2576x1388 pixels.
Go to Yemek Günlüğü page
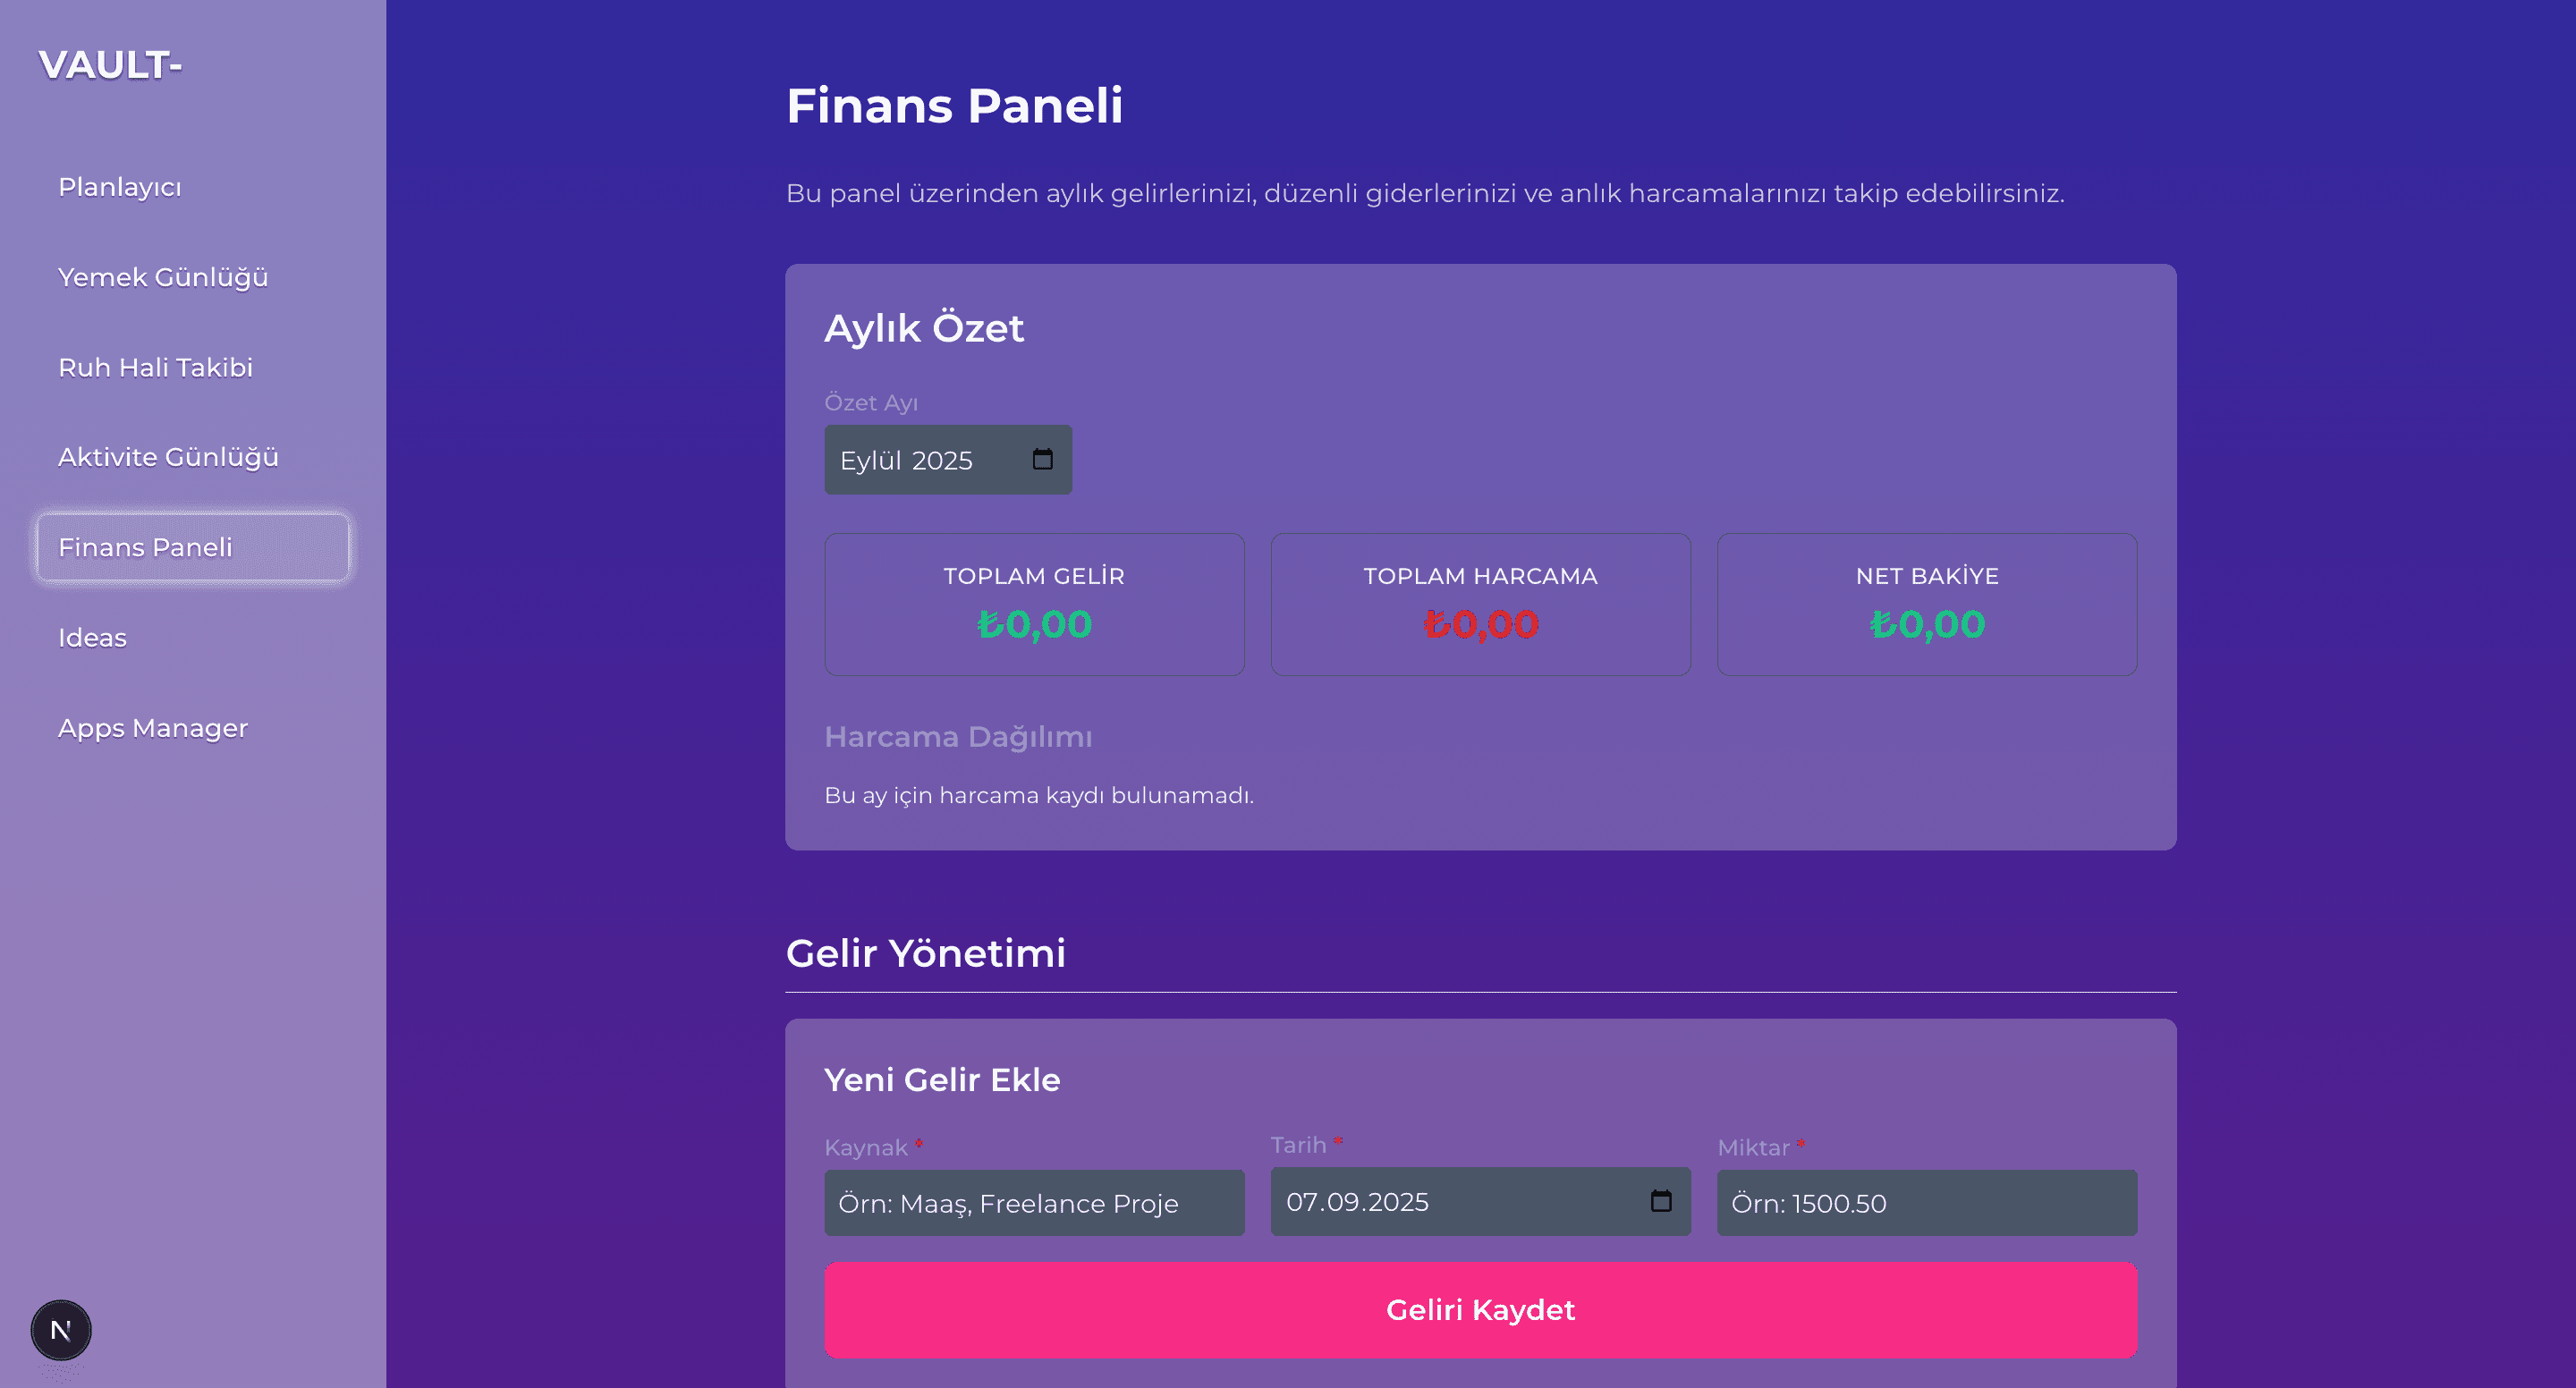pos(163,277)
